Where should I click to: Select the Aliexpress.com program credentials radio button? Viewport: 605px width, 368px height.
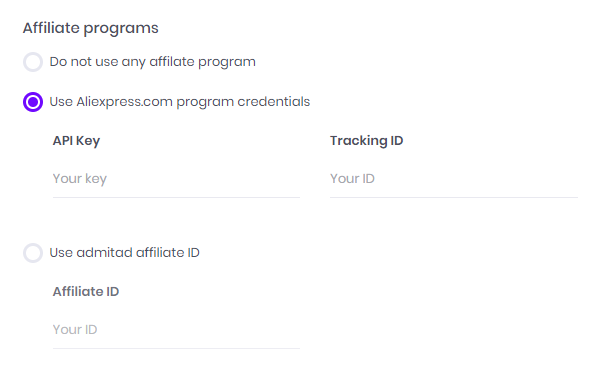pyautogui.click(x=33, y=102)
